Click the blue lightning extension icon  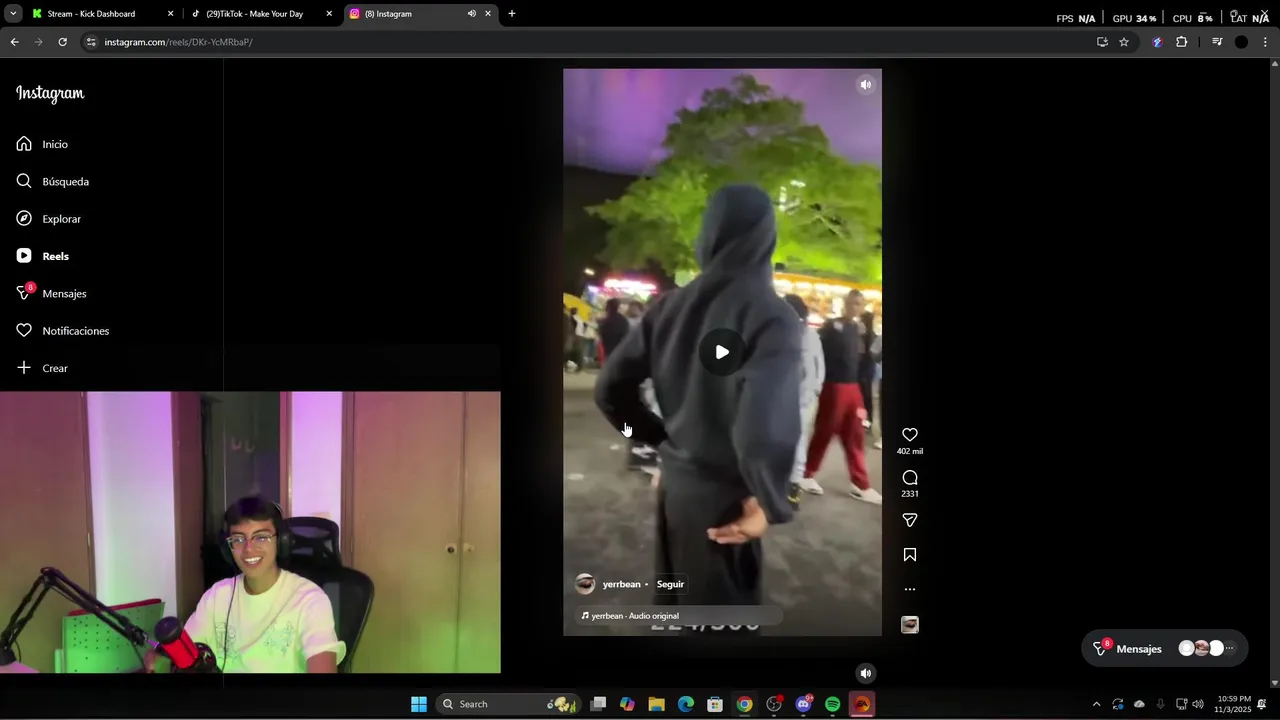pos(1157,42)
